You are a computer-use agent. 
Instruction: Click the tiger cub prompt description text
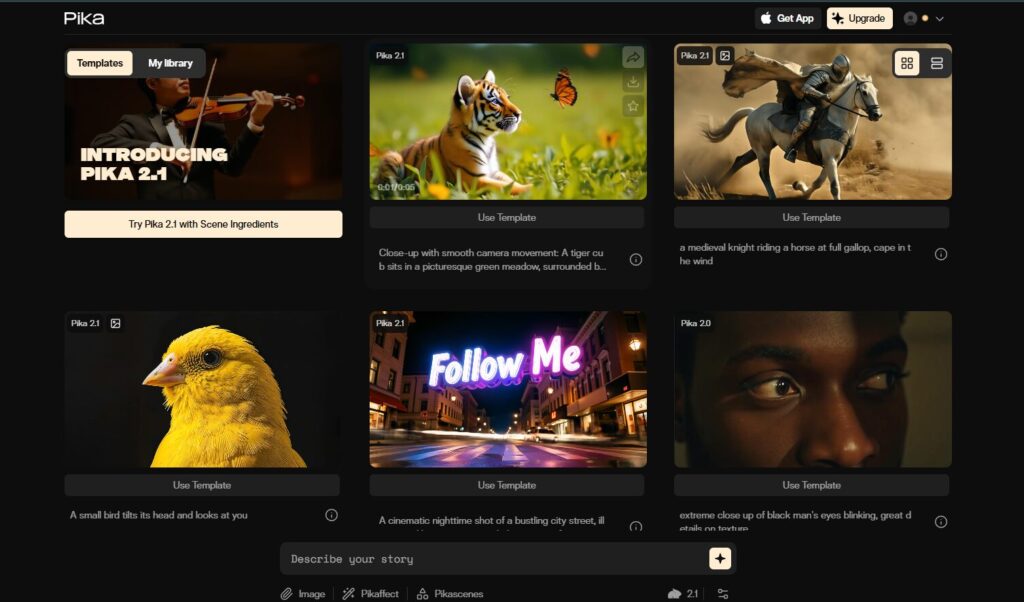click(x=492, y=260)
